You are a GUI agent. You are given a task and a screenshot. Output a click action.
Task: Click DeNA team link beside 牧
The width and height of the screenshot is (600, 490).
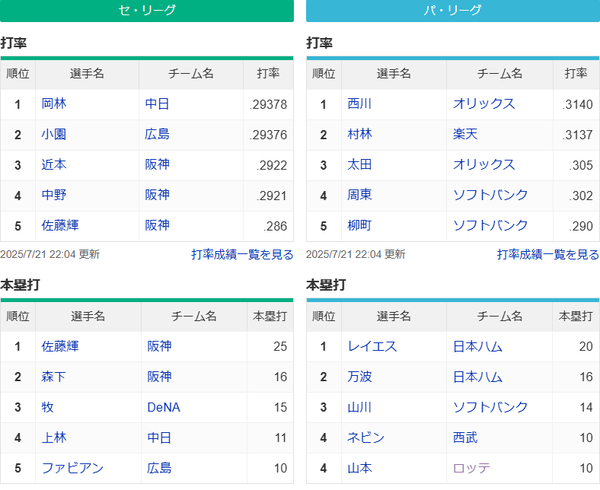point(164,407)
